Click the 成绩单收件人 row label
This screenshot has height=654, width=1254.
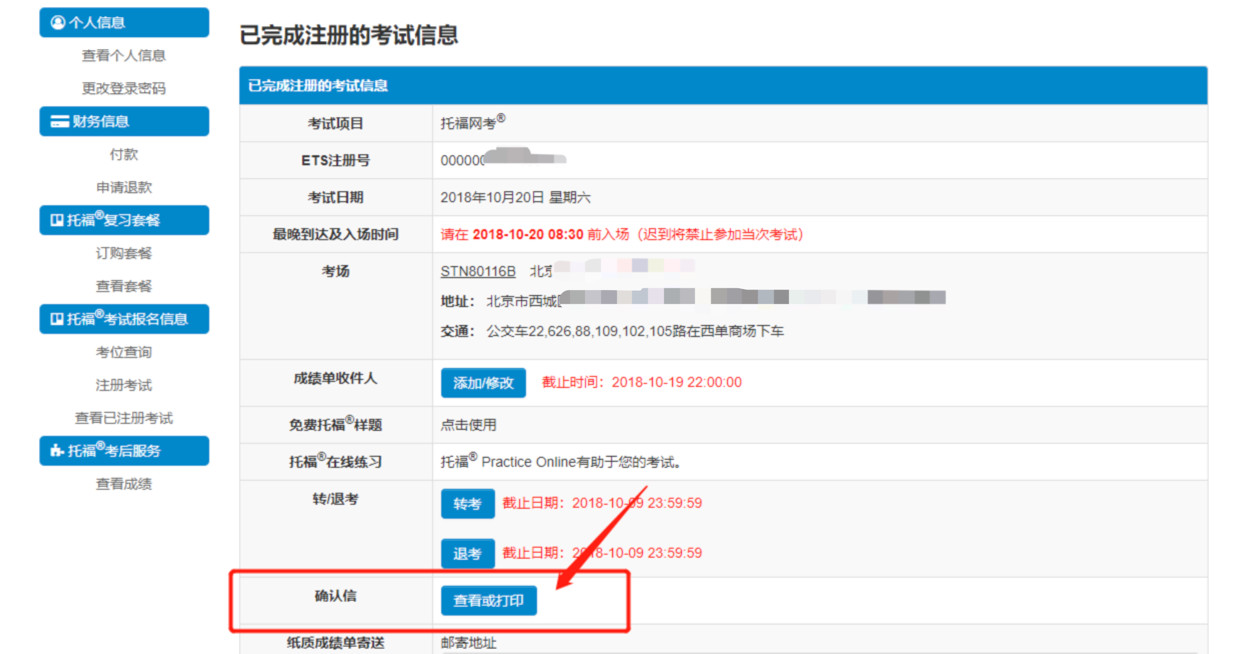(336, 379)
